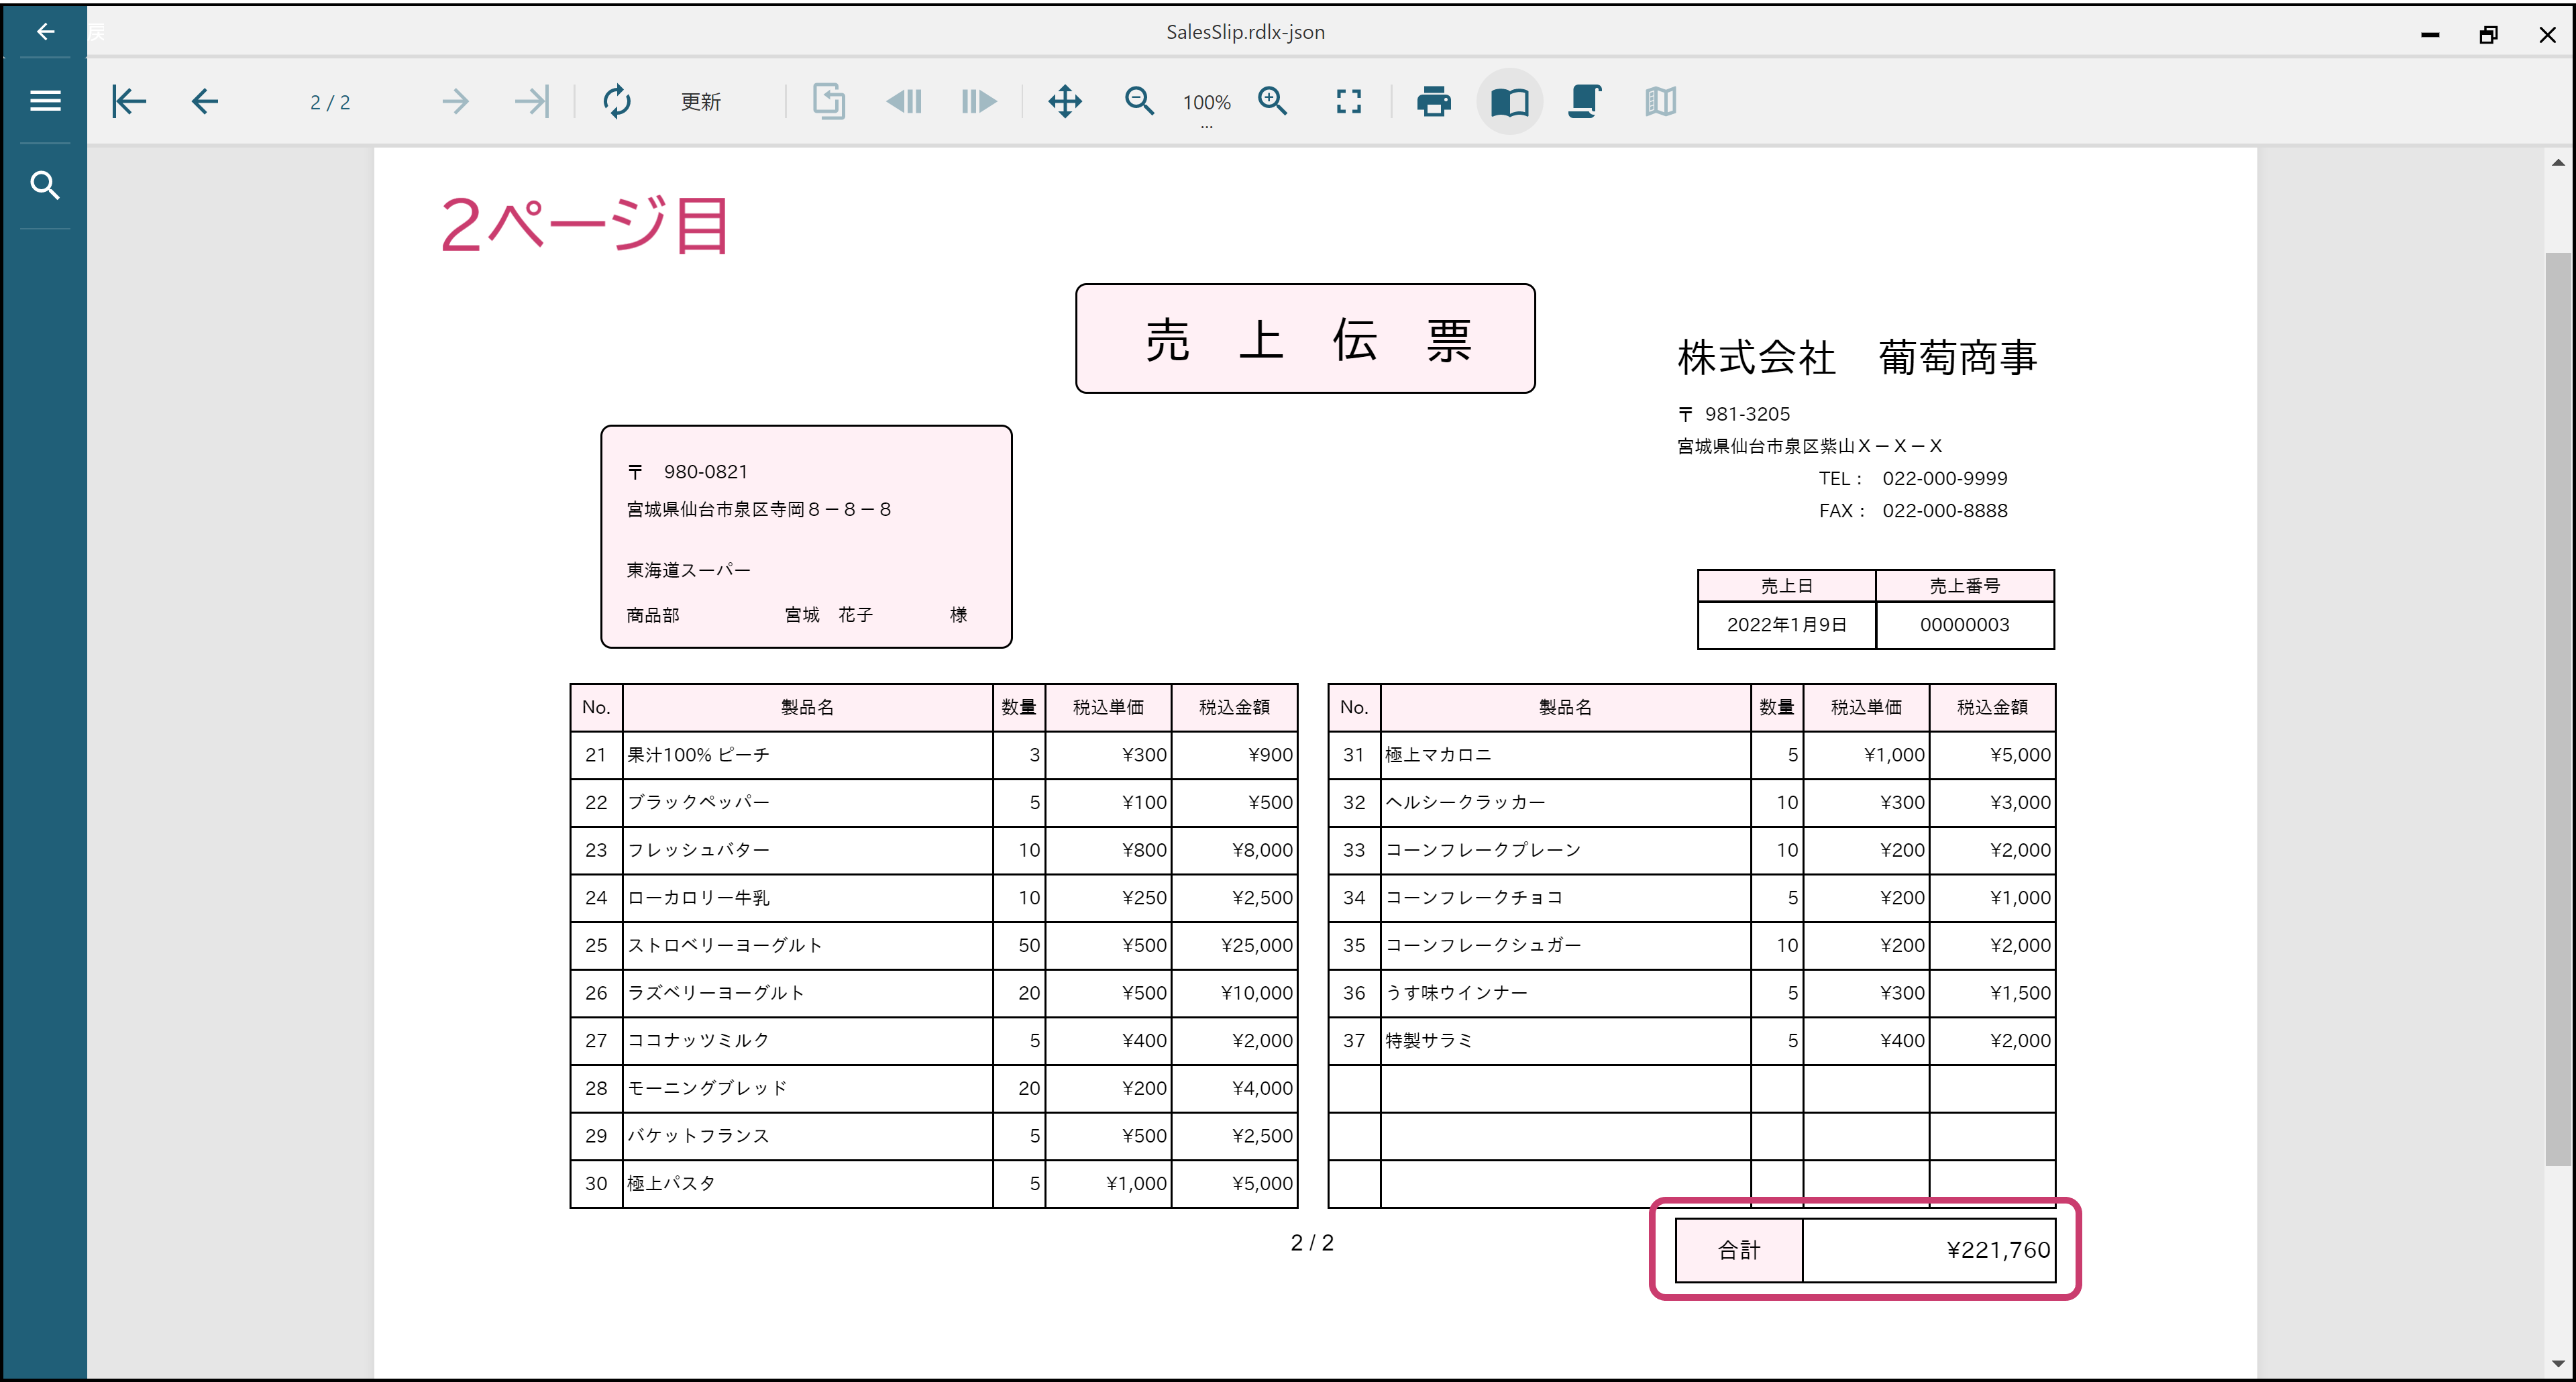Click postal code 980-0821
The height and width of the screenshot is (1382, 2576).
705,472
